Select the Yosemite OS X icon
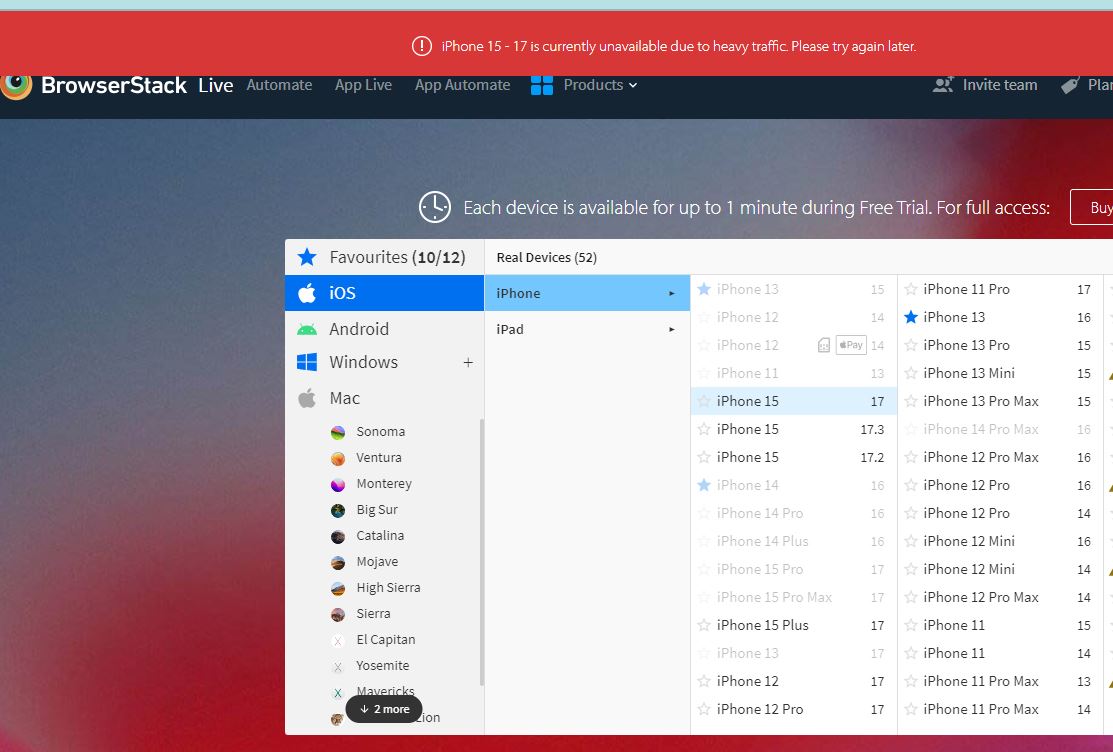 click(x=338, y=666)
